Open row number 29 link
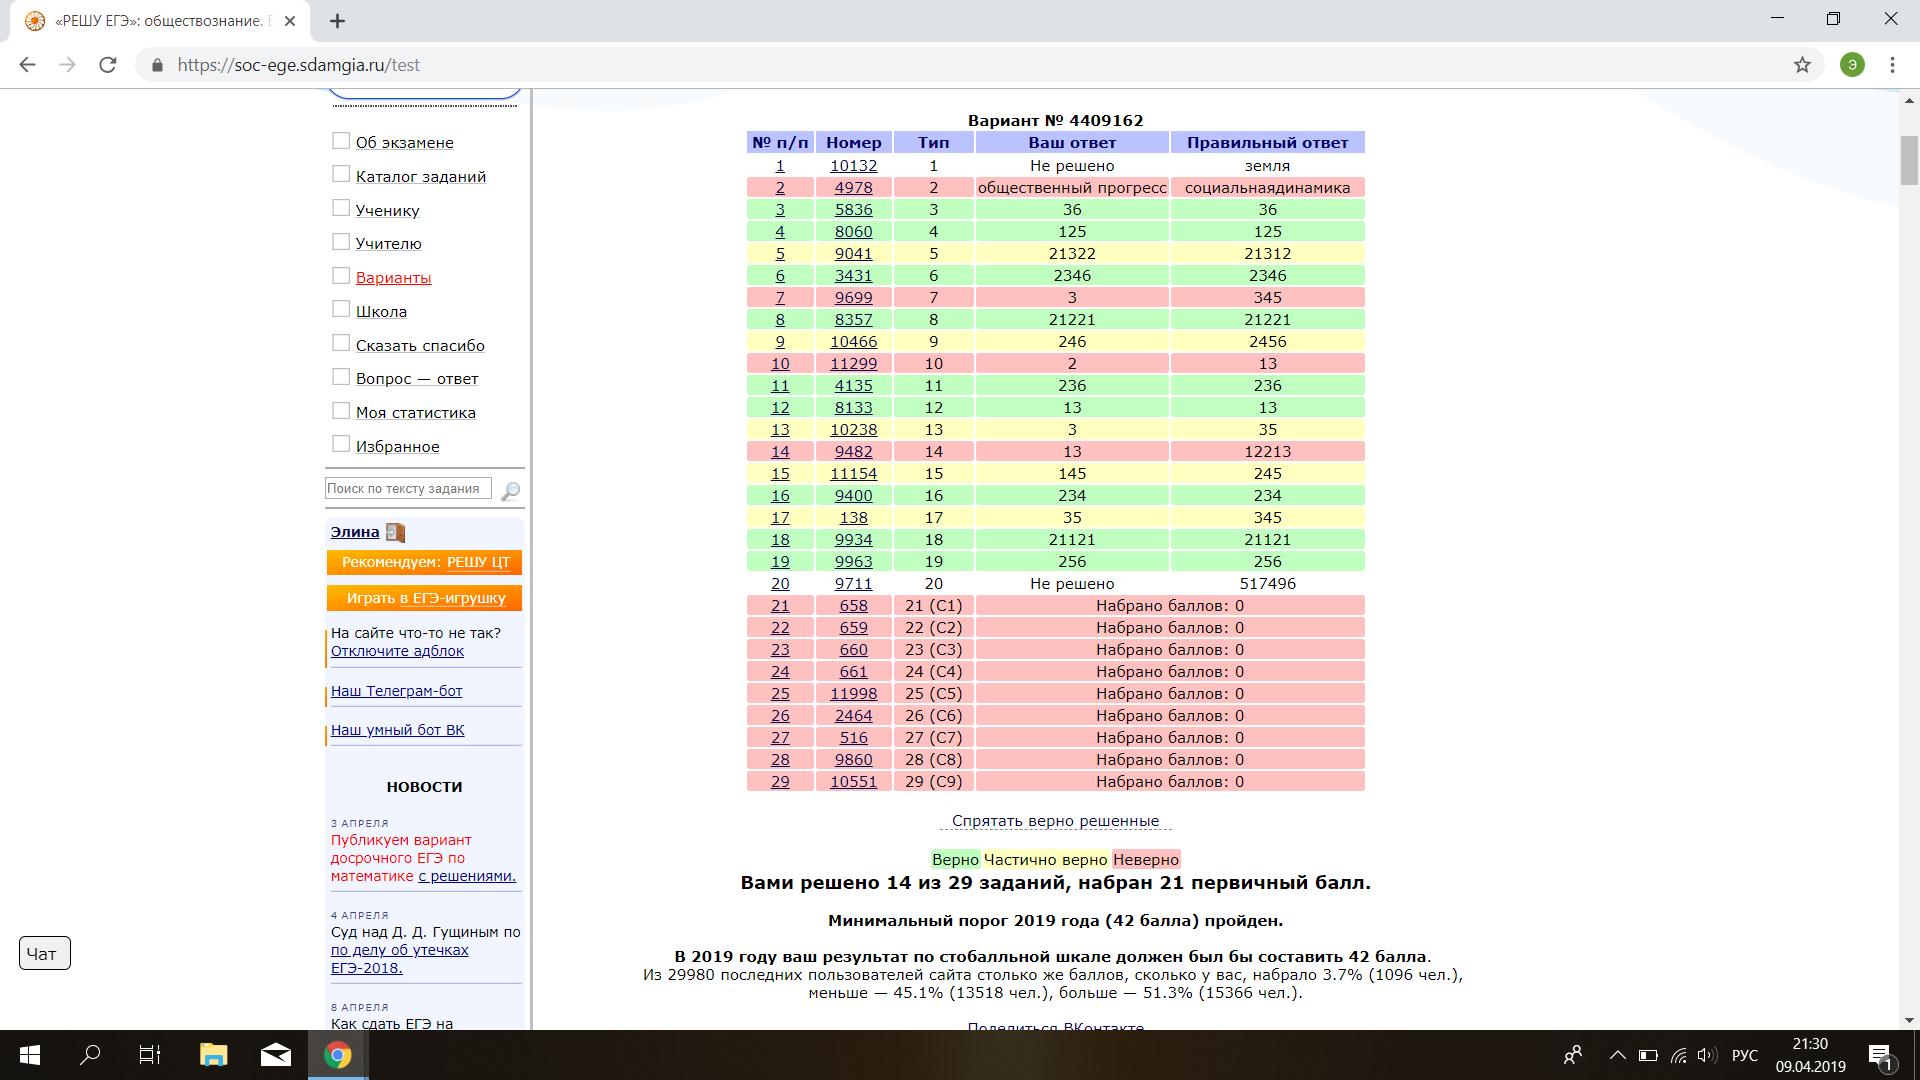This screenshot has height=1080, width=1920. coord(780,782)
